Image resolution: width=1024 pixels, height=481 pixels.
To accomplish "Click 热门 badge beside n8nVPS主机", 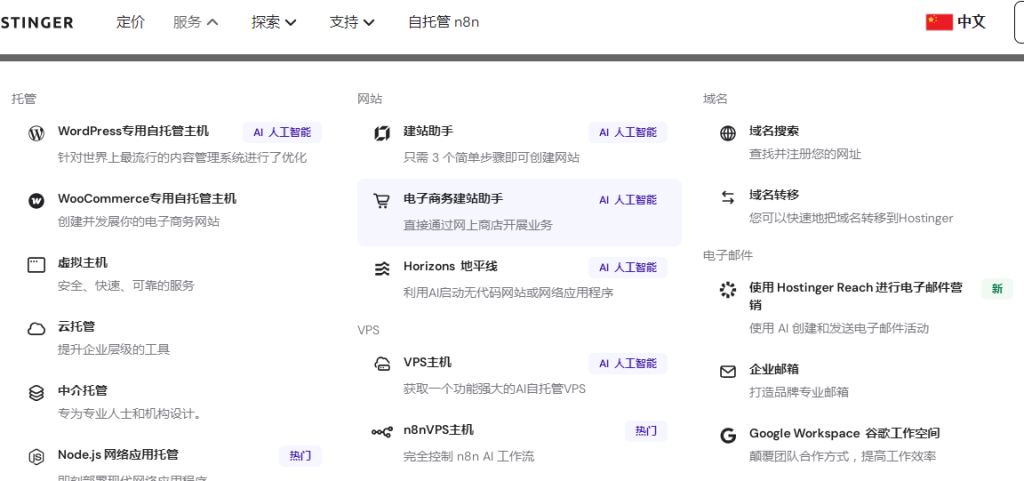I will pos(647,431).
